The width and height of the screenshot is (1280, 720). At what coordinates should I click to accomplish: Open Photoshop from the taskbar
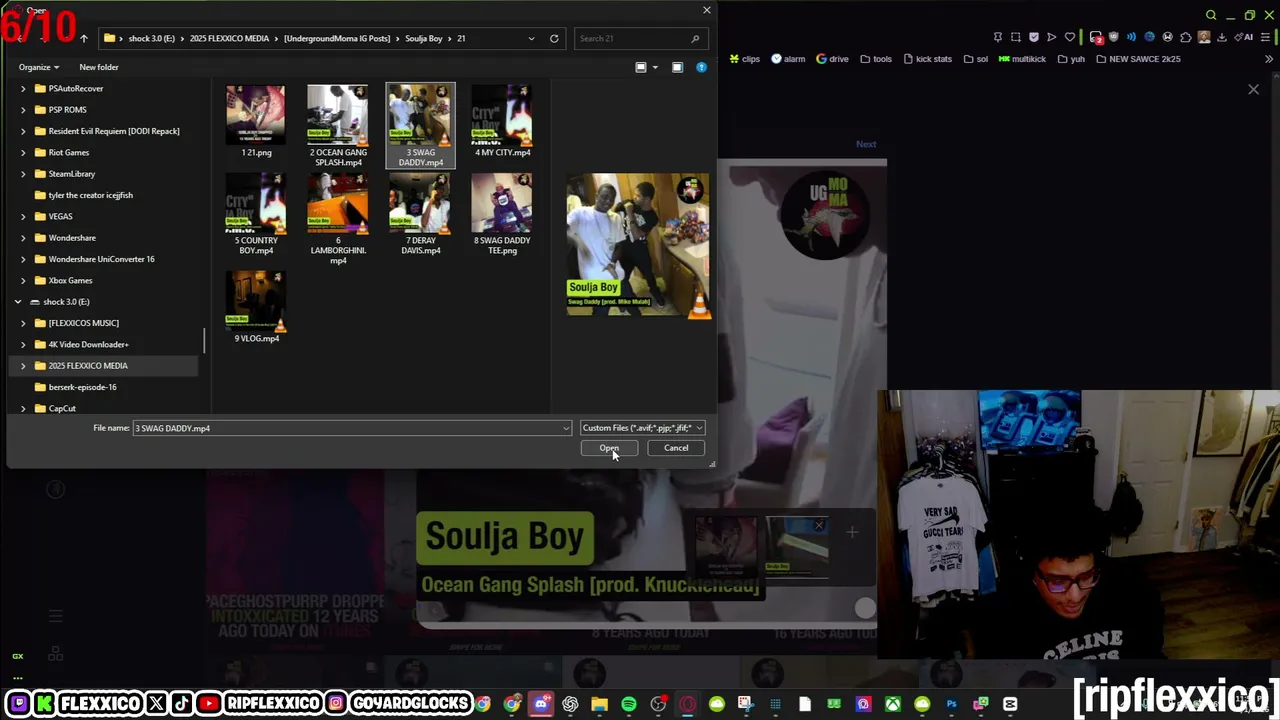pos(951,705)
